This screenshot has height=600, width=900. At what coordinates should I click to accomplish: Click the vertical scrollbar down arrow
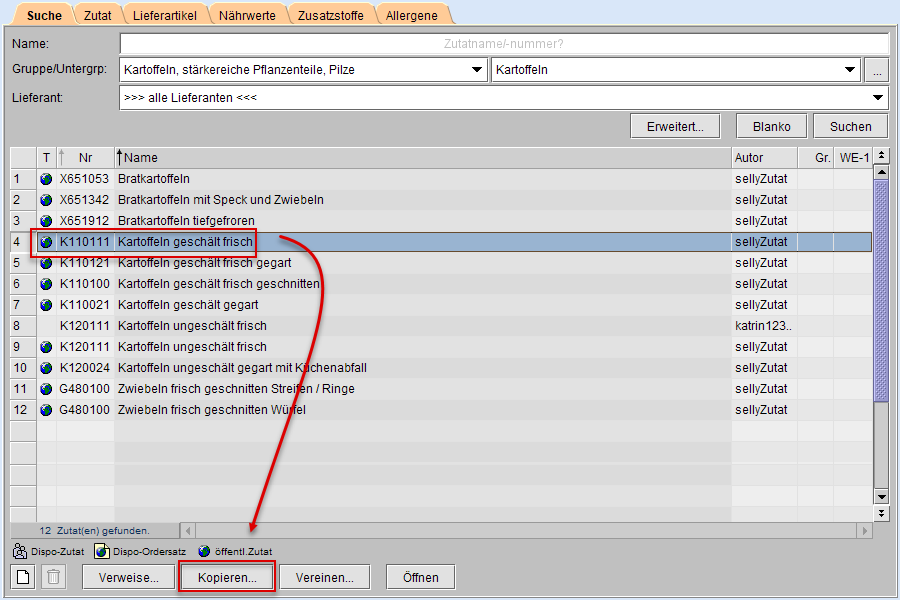click(881, 497)
